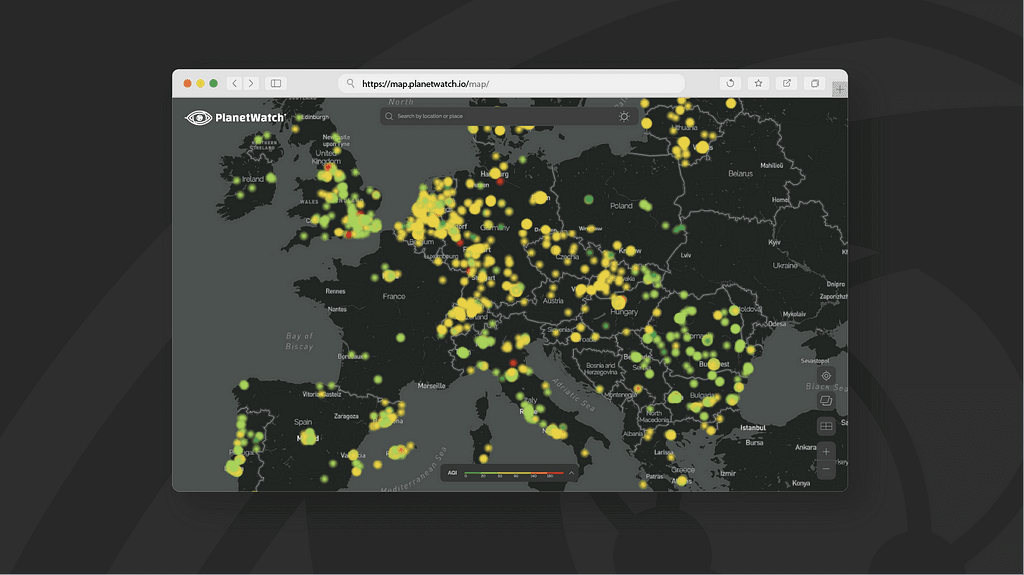Open a new browser tab
1024x575 pixels.
[840, 90]
